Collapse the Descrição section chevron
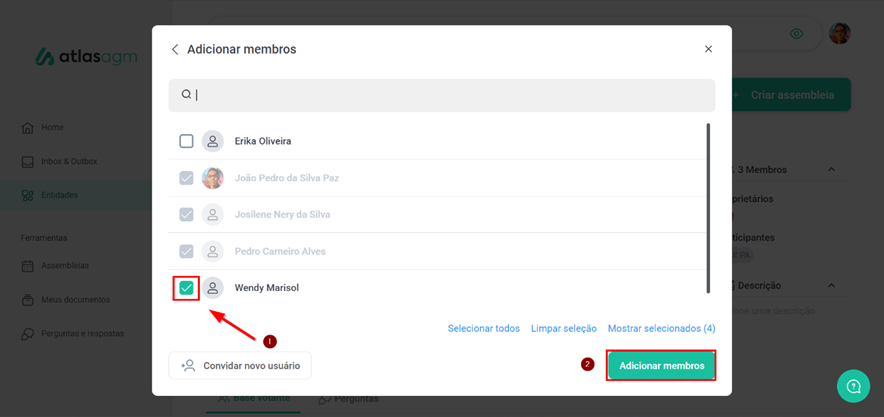The height and width of the screenshot is (417, 884). pos(831,285)
